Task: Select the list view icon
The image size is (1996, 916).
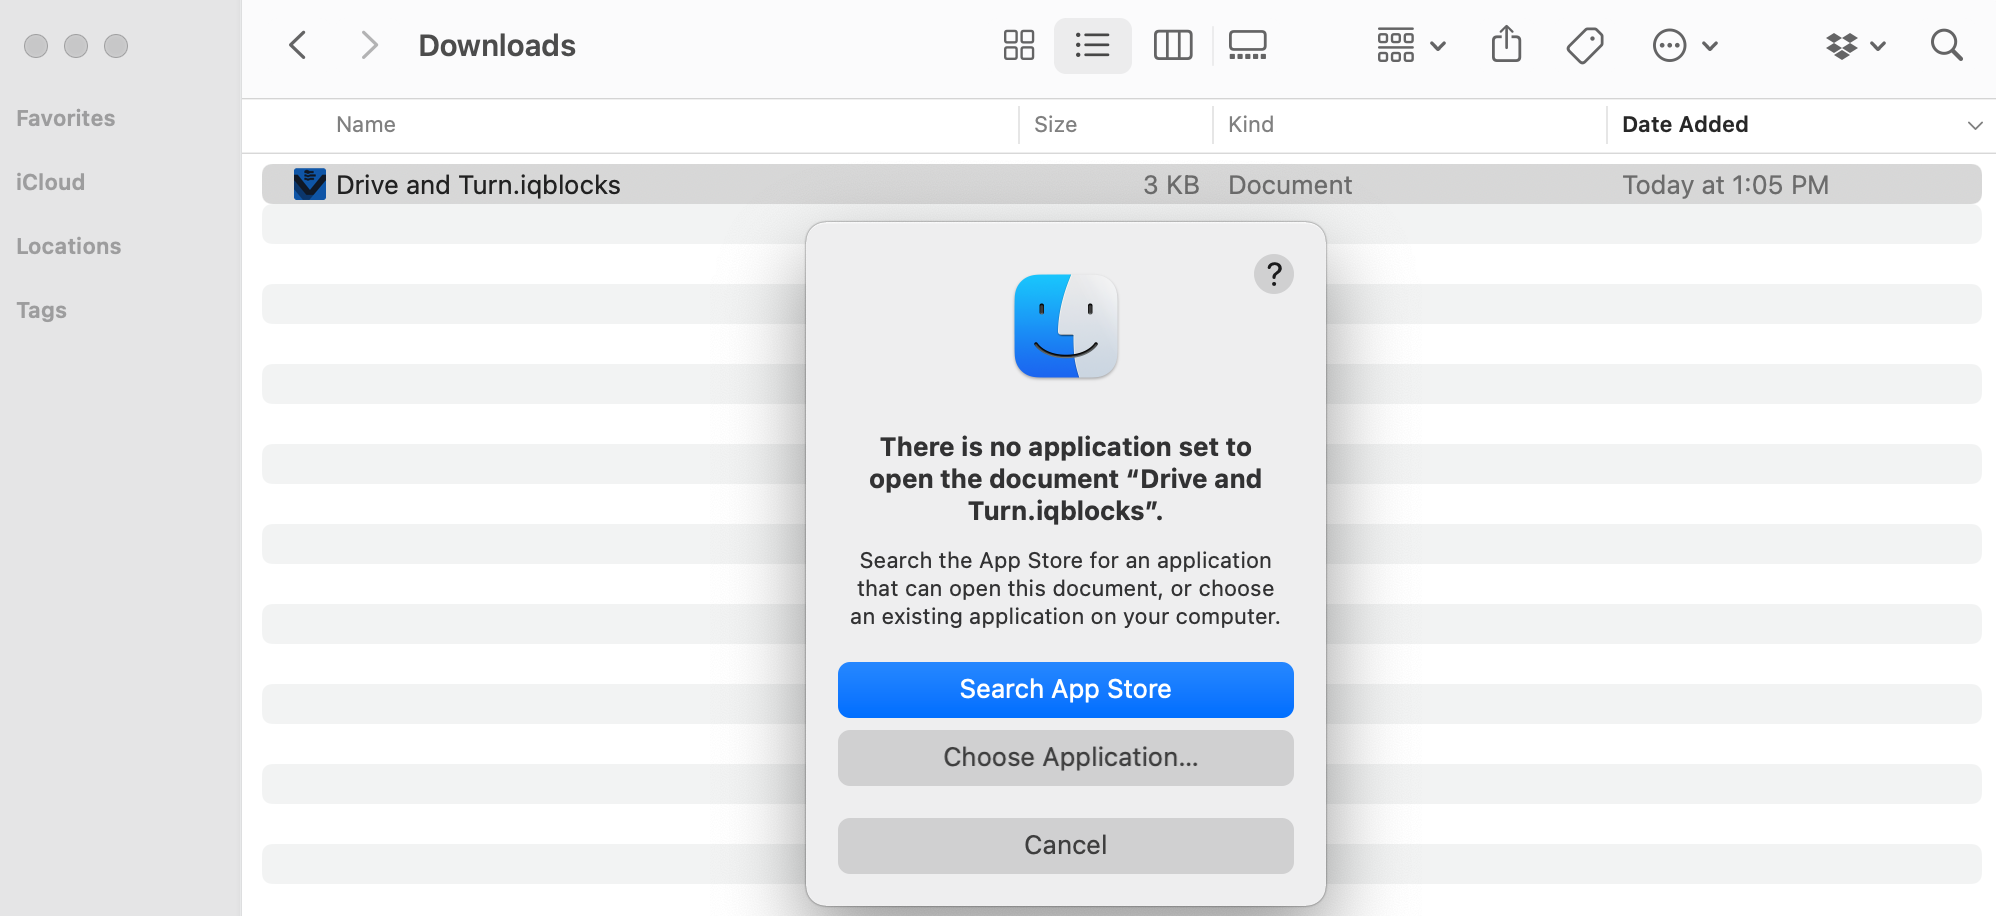Action: click(1092, 45)
